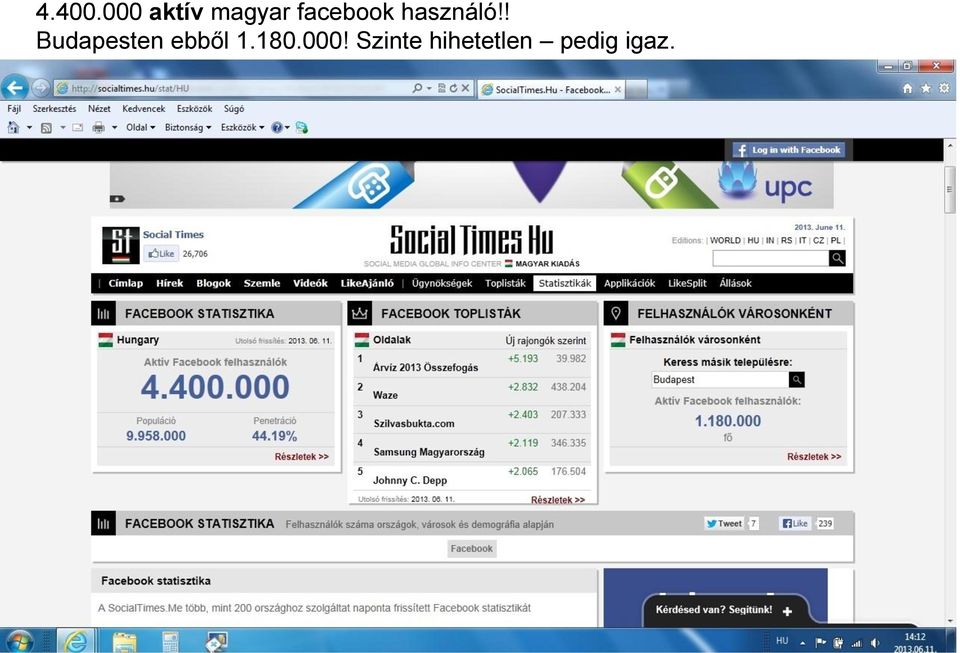Screen dimensions: 960x653
Task: Refresh the page with the reload icon
Action: pyautogui.click(x=453, y=88)
